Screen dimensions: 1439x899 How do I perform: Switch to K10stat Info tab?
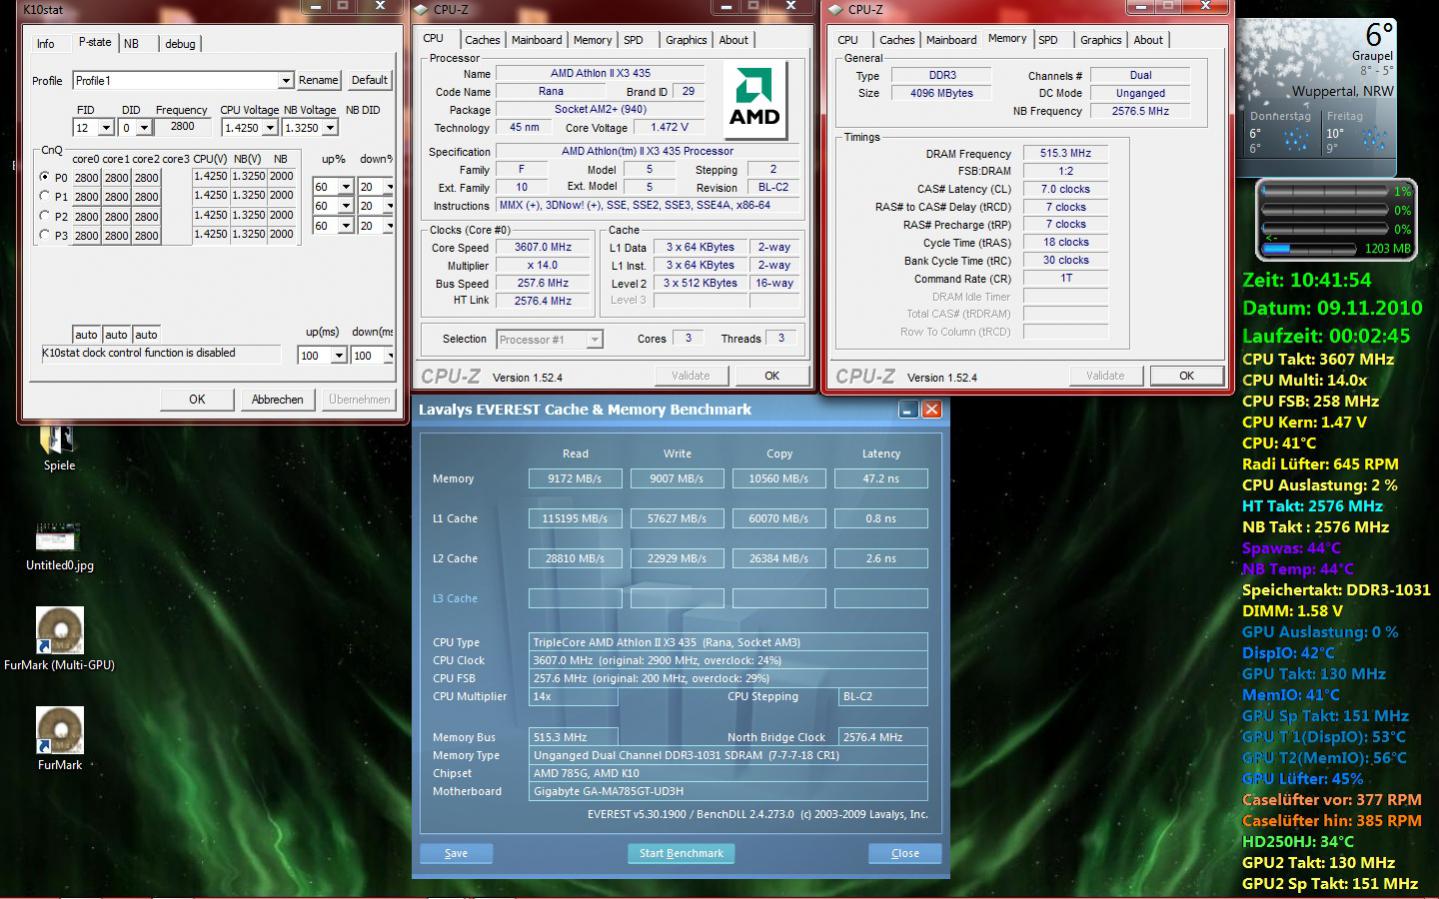click(x=46, y=43)
